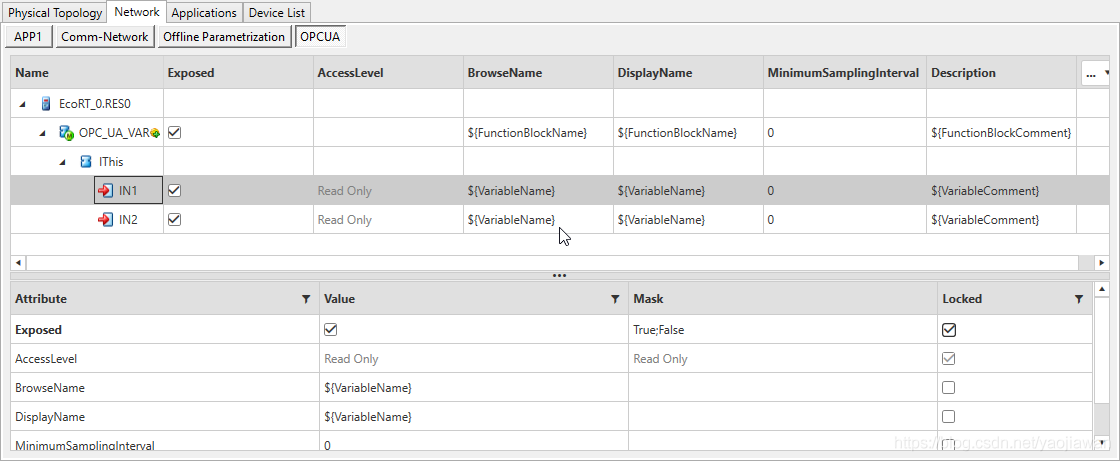
Task: Open the Locked column filter
Action: click(1078, 299)
